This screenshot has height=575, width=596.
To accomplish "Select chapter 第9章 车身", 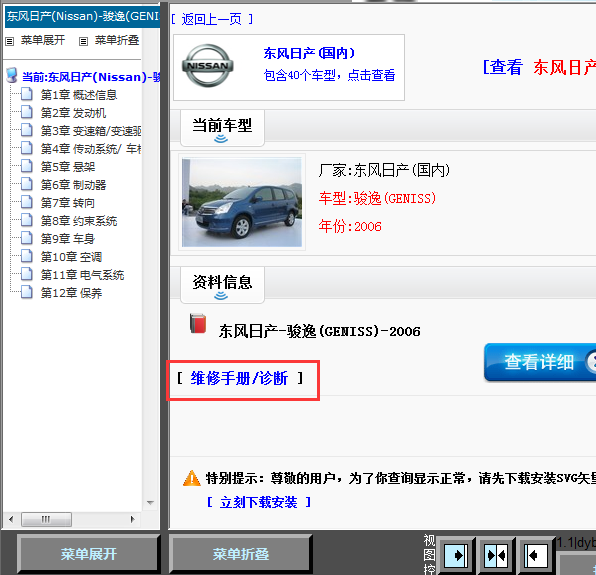I will click(68, 239).
